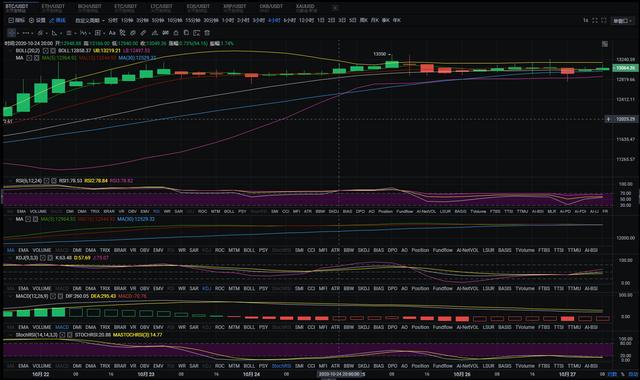Screen dimensions: 640x380
Task: Click the 12023.29 crosshair price label on axis
Action: (626, 119)
